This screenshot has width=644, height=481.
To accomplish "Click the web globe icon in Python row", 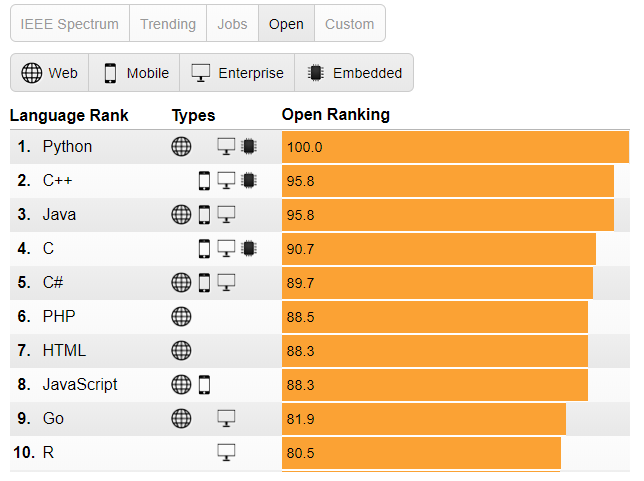I will pos(181,147).
